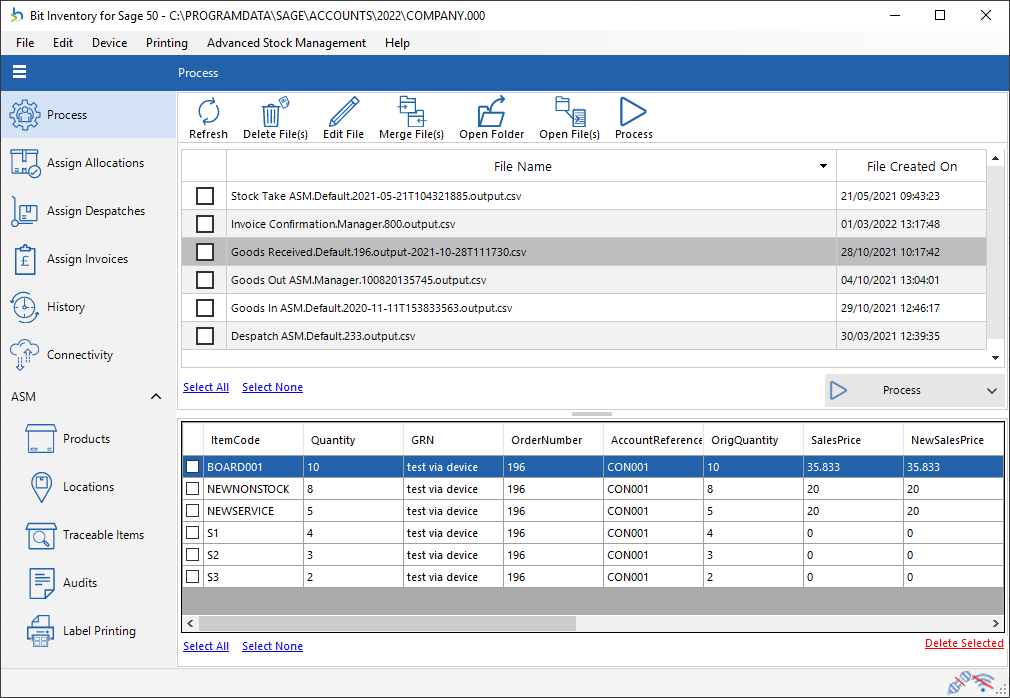The image size is (1010, 698).
Task: Click the Delete Selected link
Action: point(963,643)
